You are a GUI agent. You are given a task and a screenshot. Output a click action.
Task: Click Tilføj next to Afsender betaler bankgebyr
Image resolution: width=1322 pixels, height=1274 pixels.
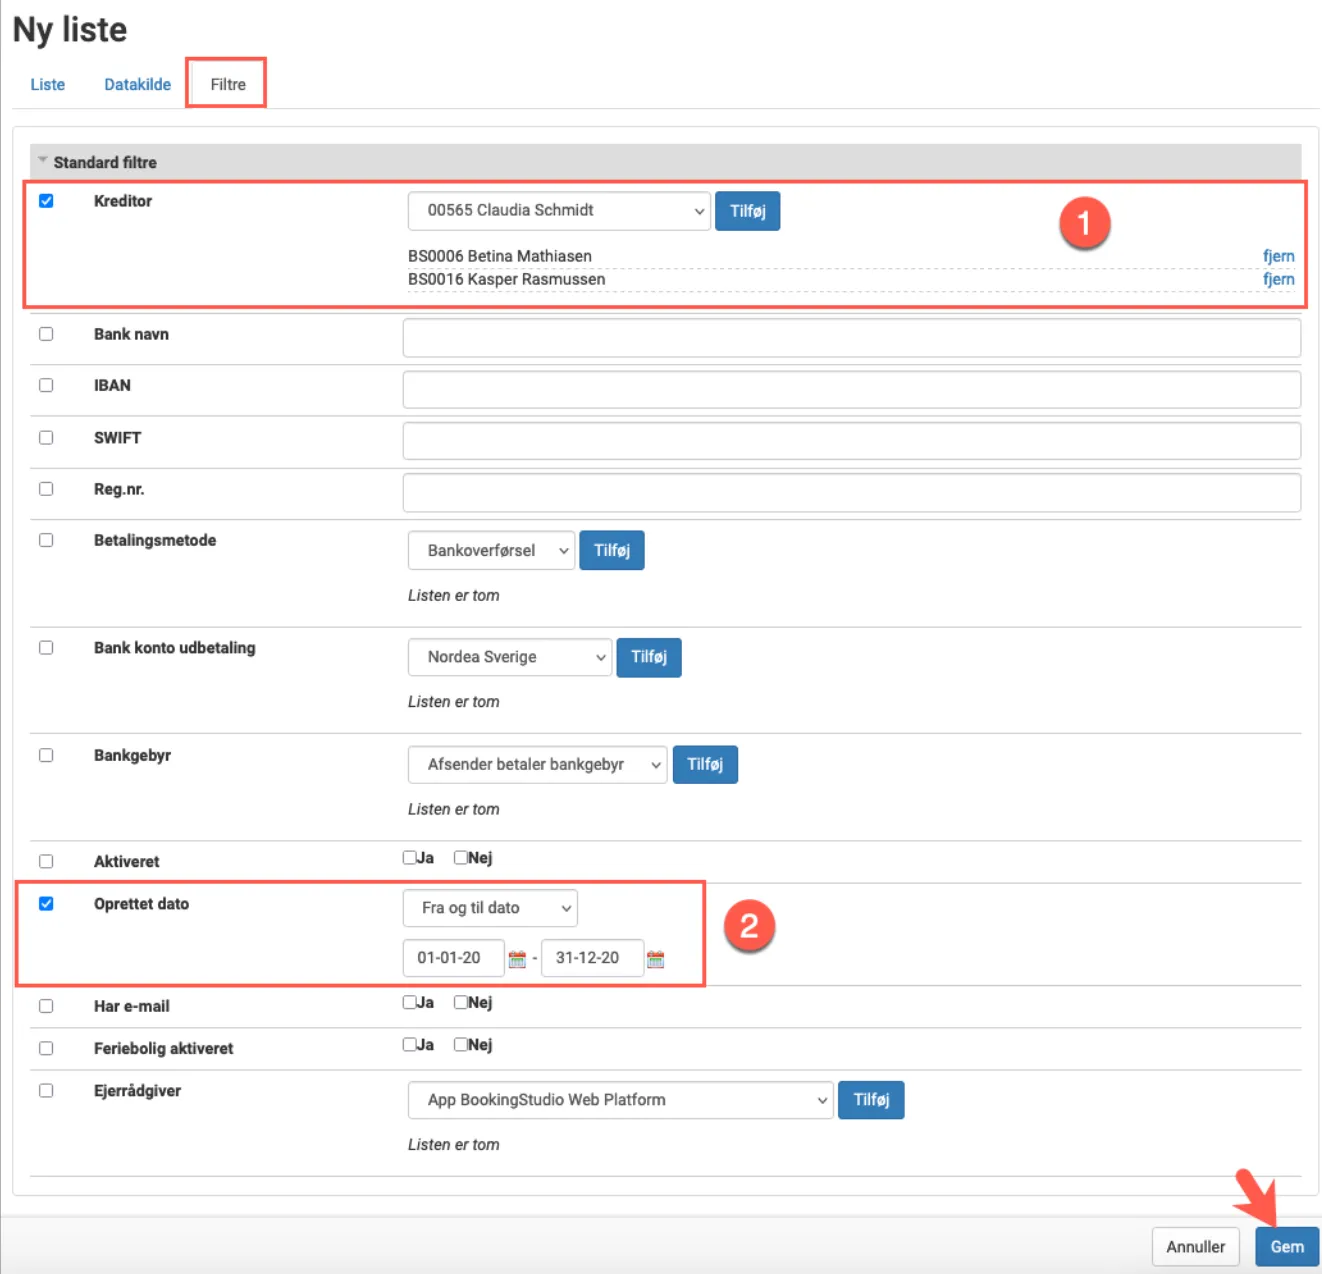point(705,765)
